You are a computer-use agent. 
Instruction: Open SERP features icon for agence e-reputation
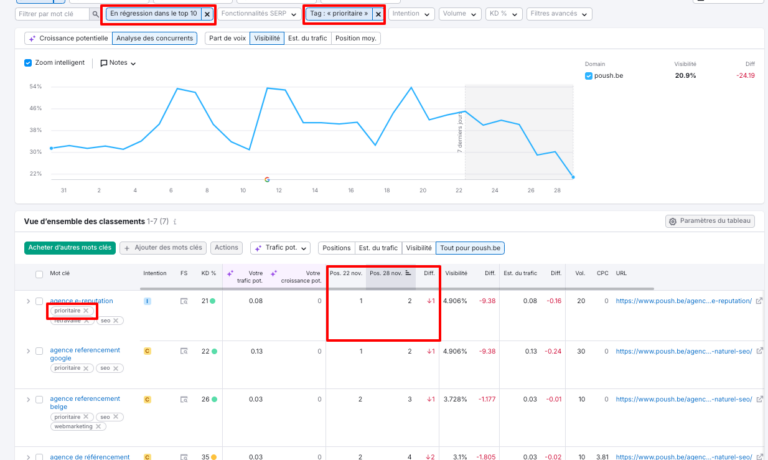[183, 300]
